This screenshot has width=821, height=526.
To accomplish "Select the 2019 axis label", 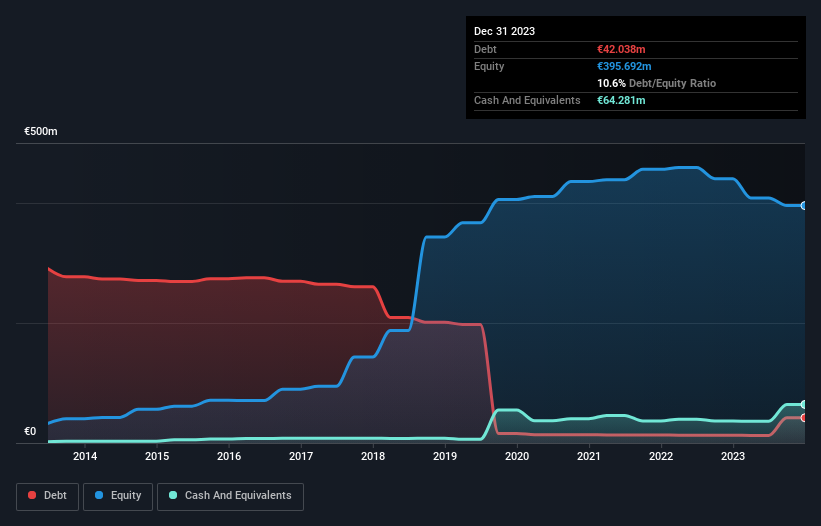I will pyautogui.click(x=445, y=456).
